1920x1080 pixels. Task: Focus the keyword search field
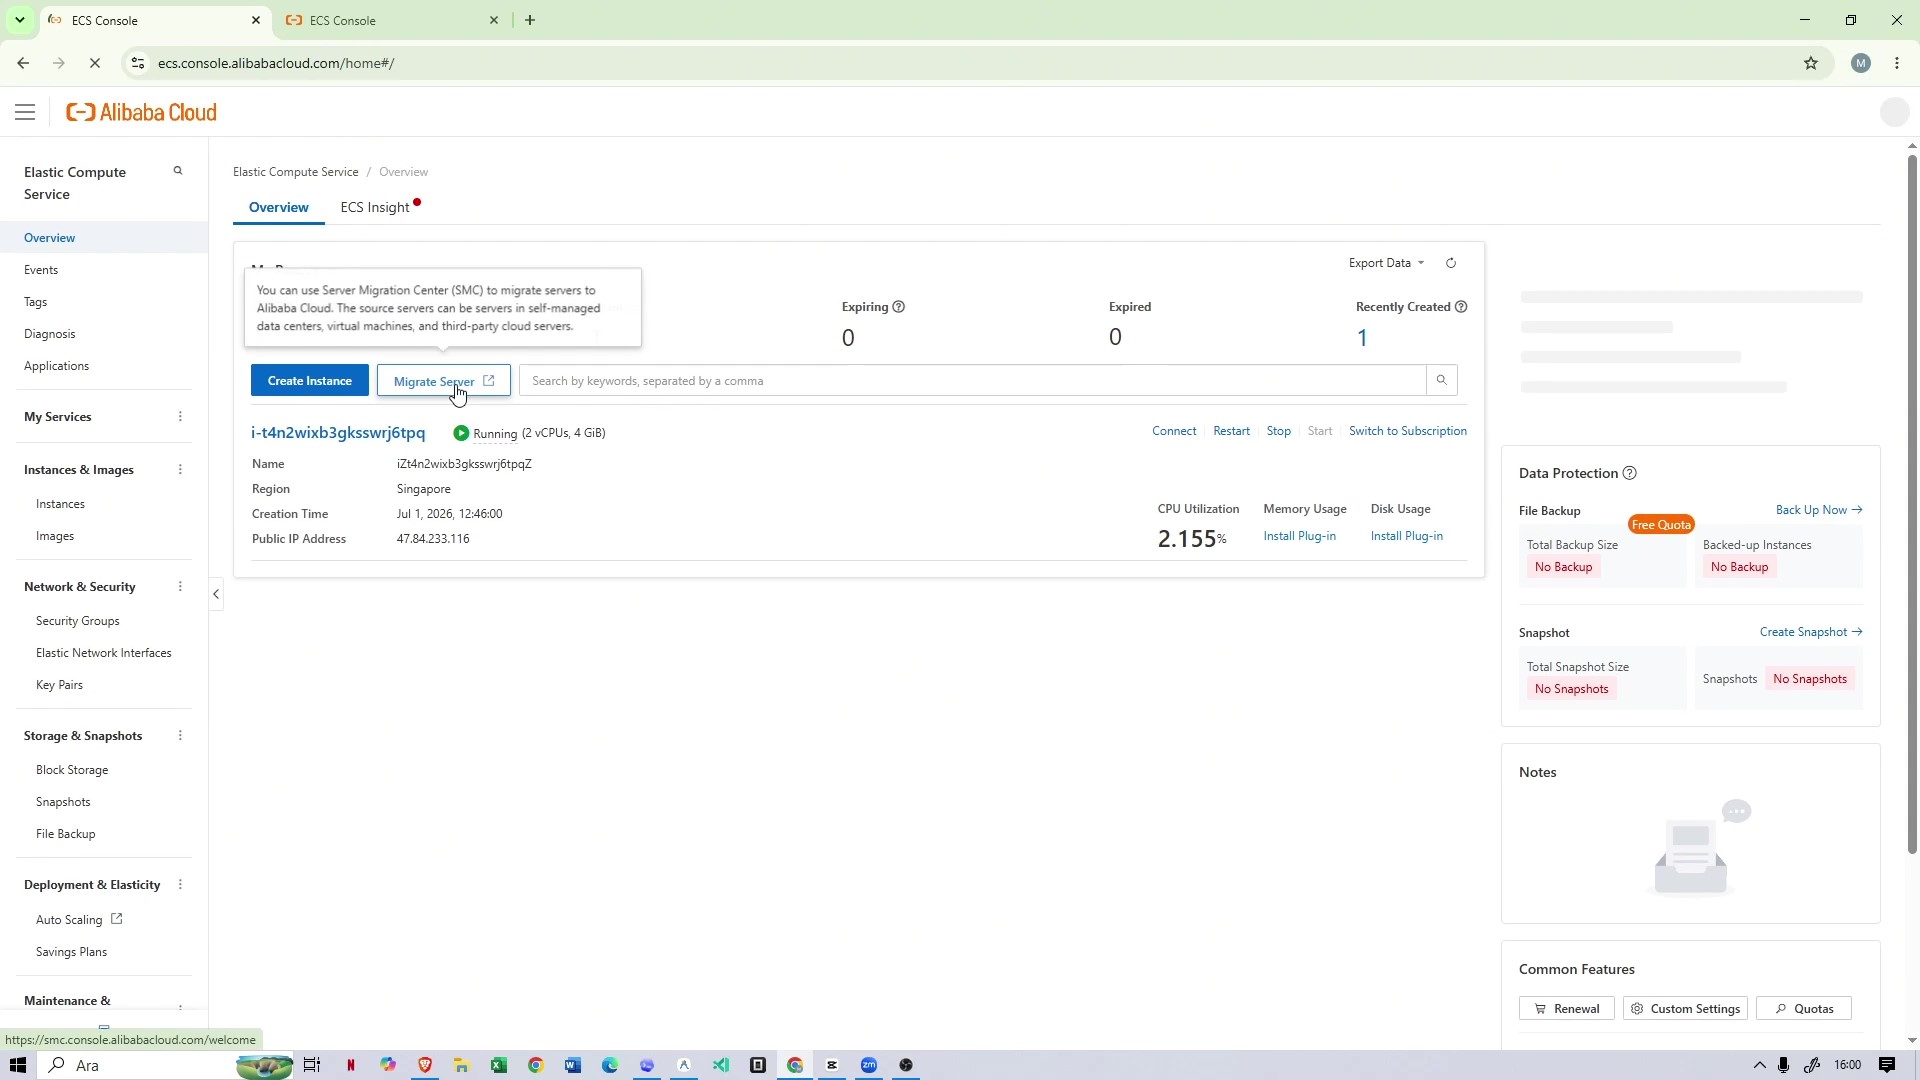tap(973, 381)
